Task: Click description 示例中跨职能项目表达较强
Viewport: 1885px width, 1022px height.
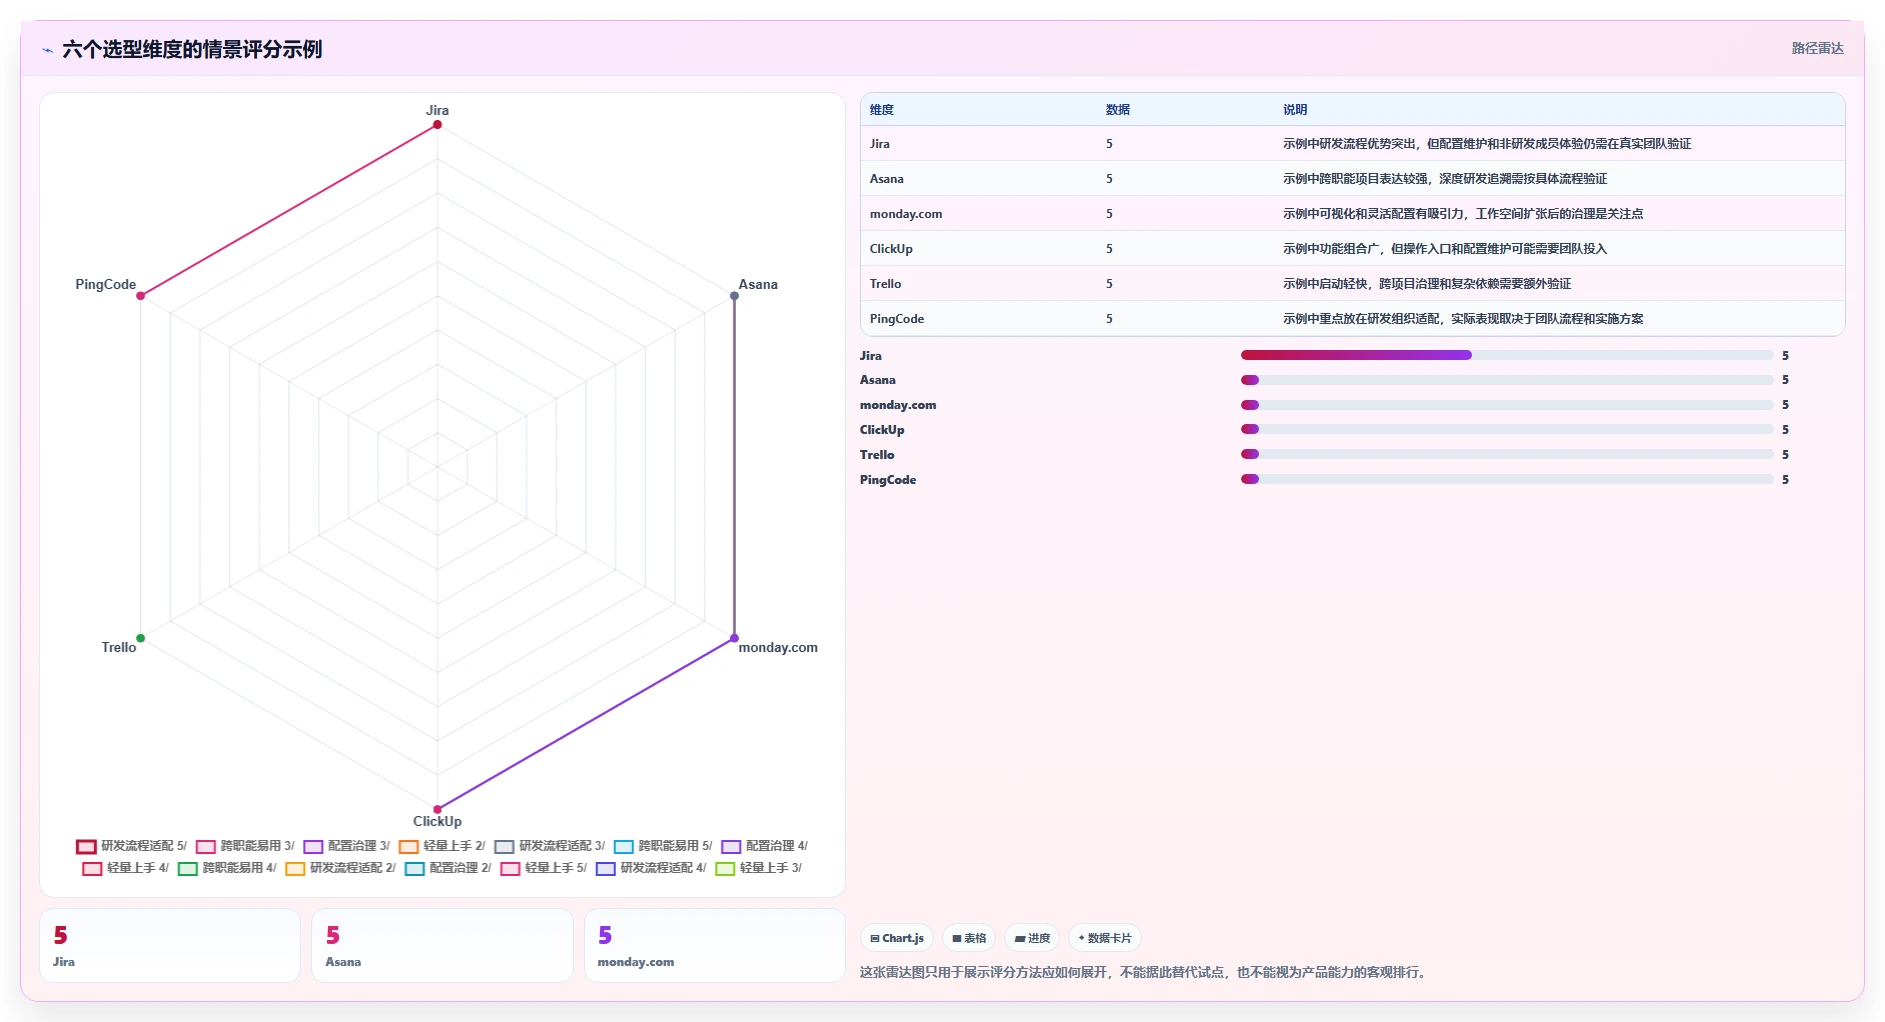Action: (x=1445, y=179)
